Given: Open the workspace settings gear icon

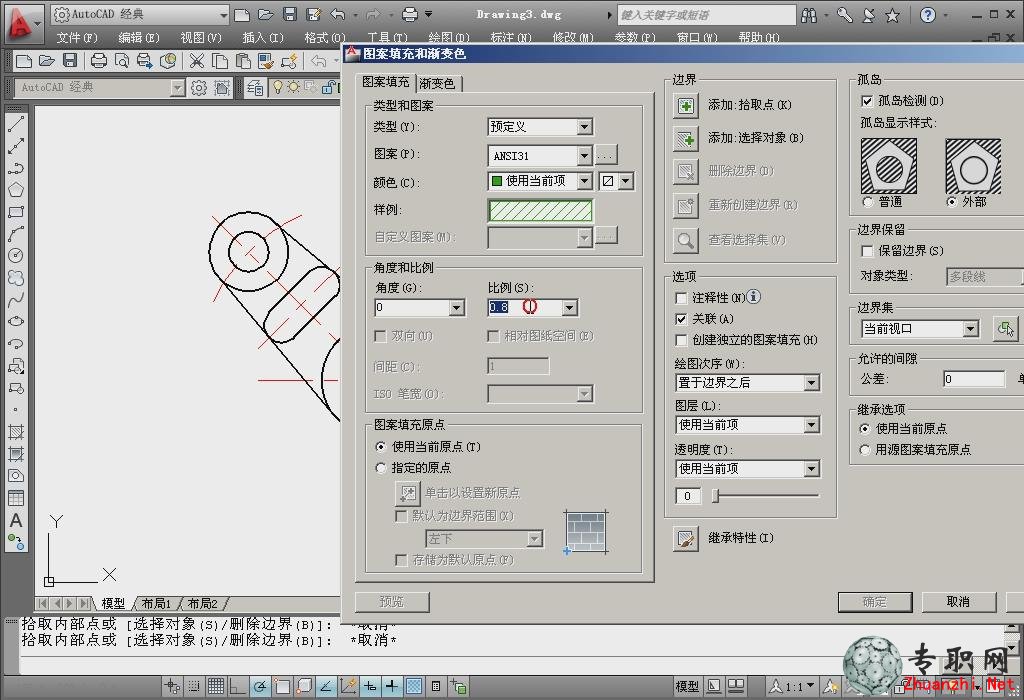Looking at the screenshot, I should pyautogui.click(x=199, y=88).
